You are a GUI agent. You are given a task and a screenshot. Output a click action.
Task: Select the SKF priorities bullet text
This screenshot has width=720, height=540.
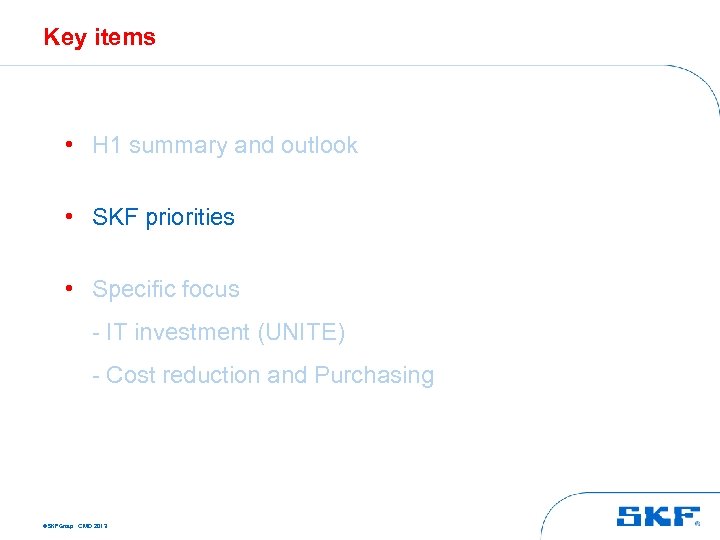pyautogui.click(x=163, y=218)
